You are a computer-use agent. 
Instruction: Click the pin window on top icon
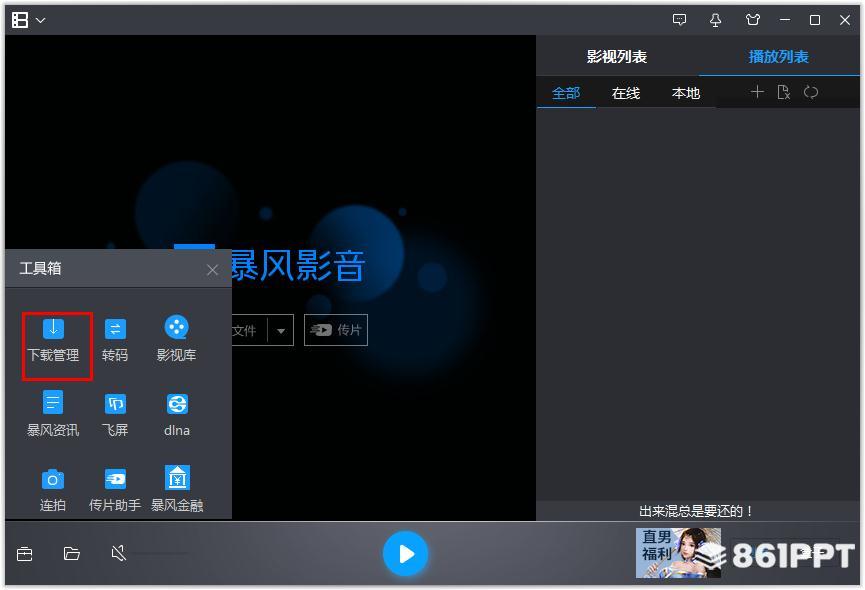[716, 20]
